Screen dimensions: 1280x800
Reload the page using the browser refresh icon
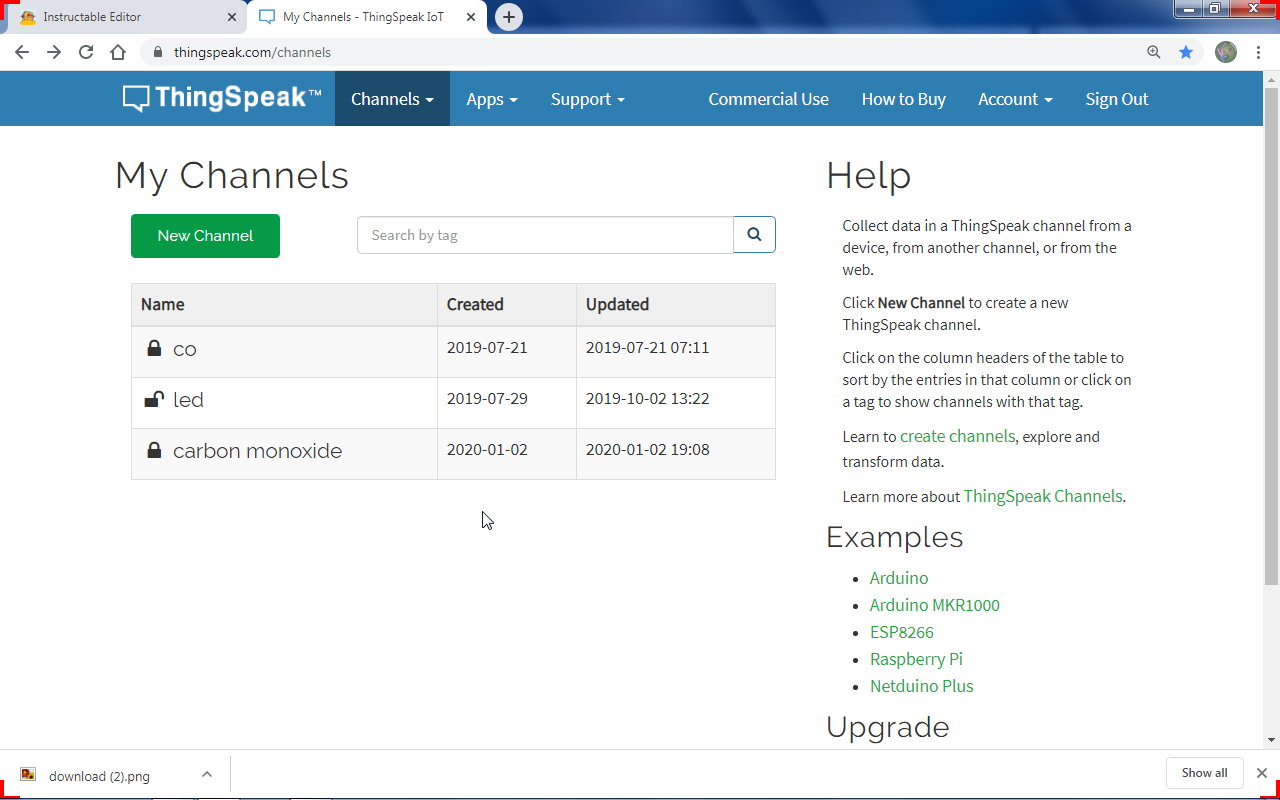(86, 52)
